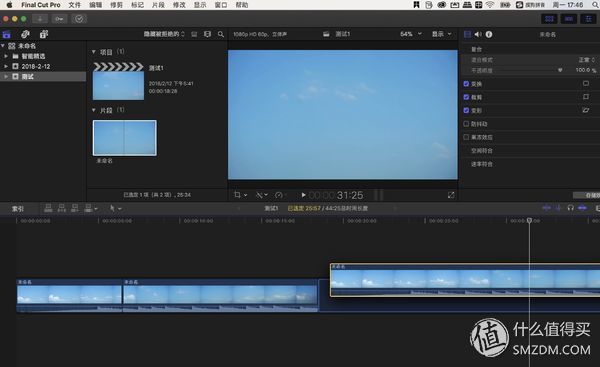Toggle browser filmstrip/list view icon
600x367 pixels.
click(194, 34)
